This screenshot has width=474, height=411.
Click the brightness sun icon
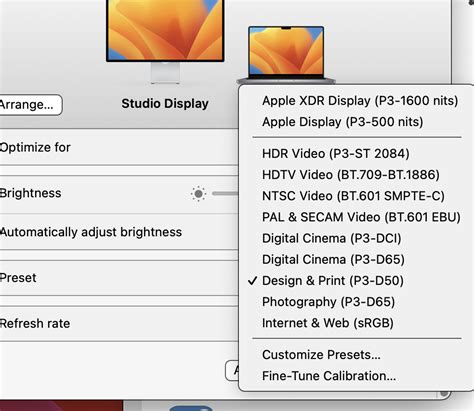[198, 193]
